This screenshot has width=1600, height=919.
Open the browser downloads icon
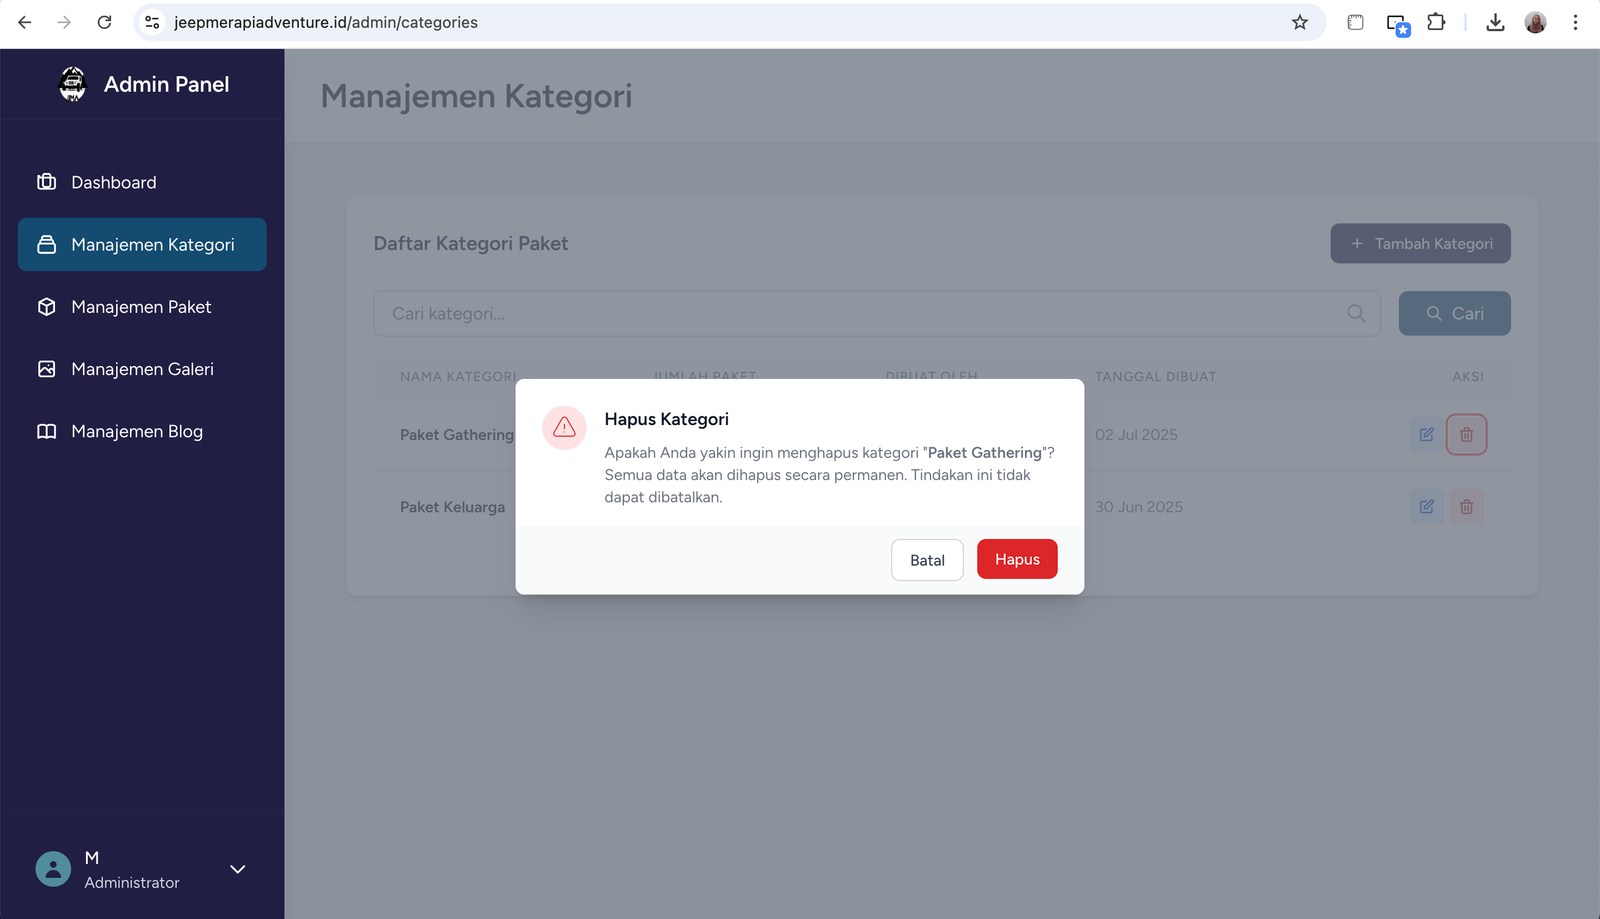(1495, 22)
